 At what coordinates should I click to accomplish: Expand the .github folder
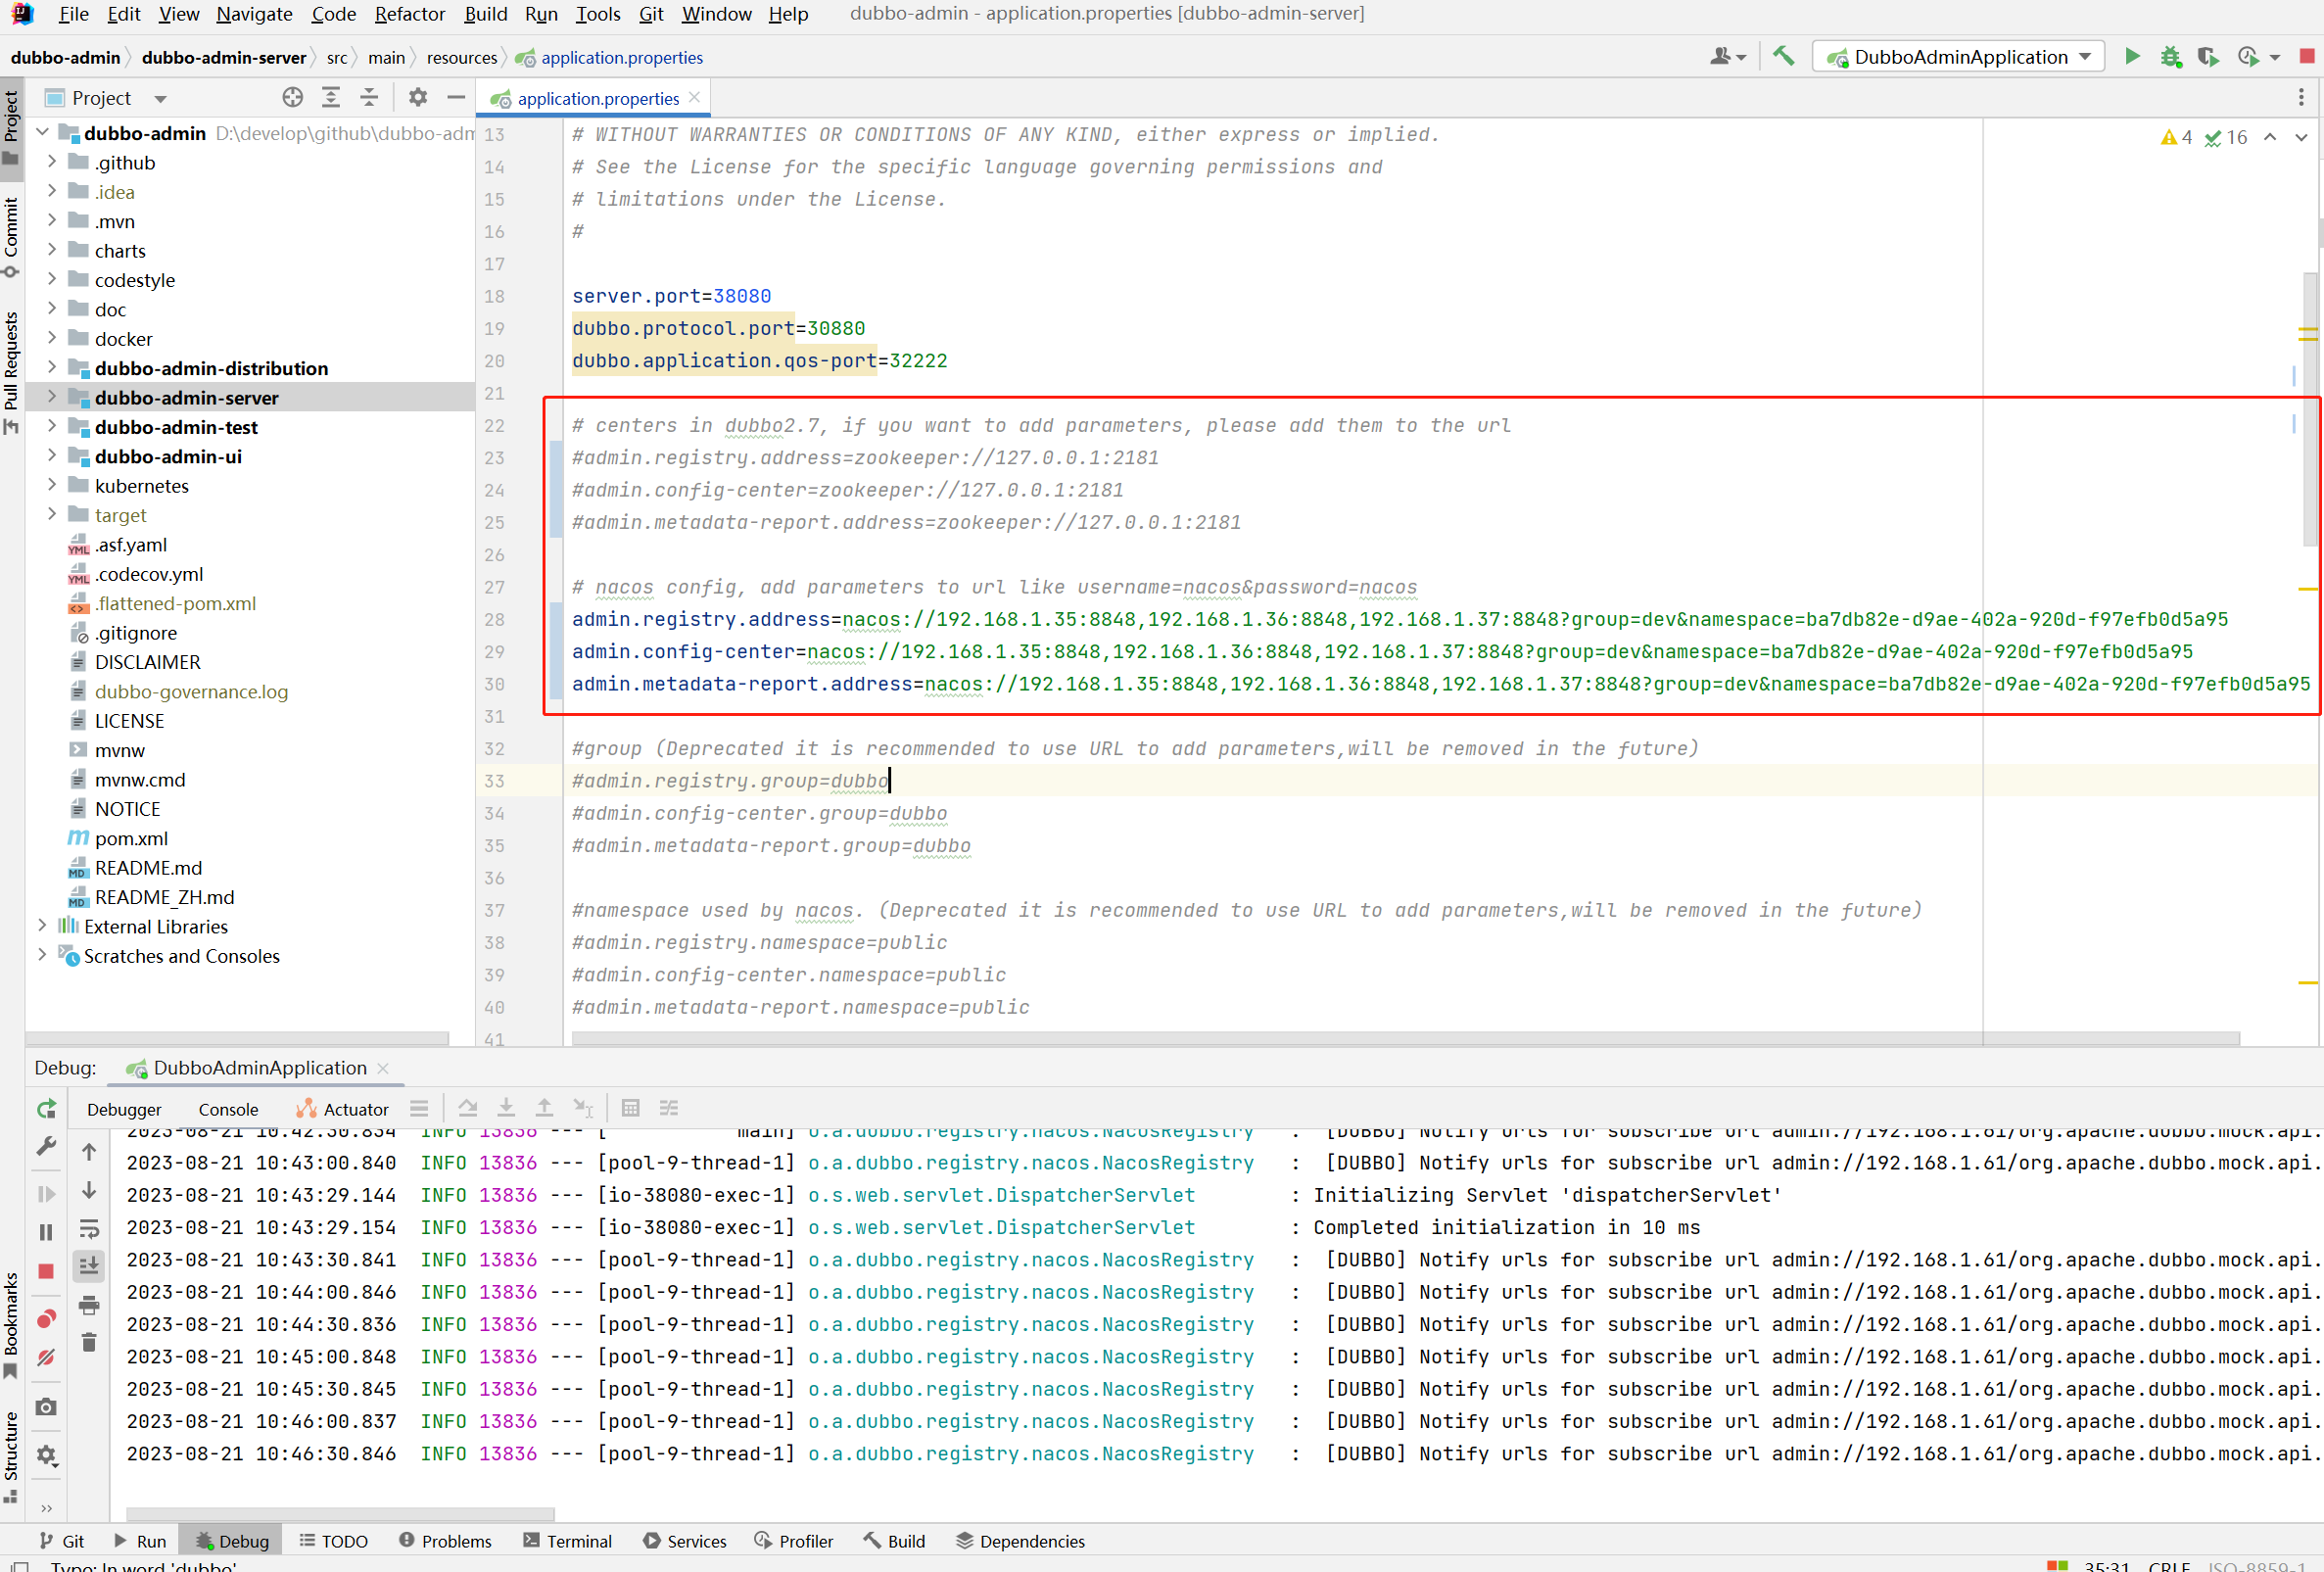(52, 162)
